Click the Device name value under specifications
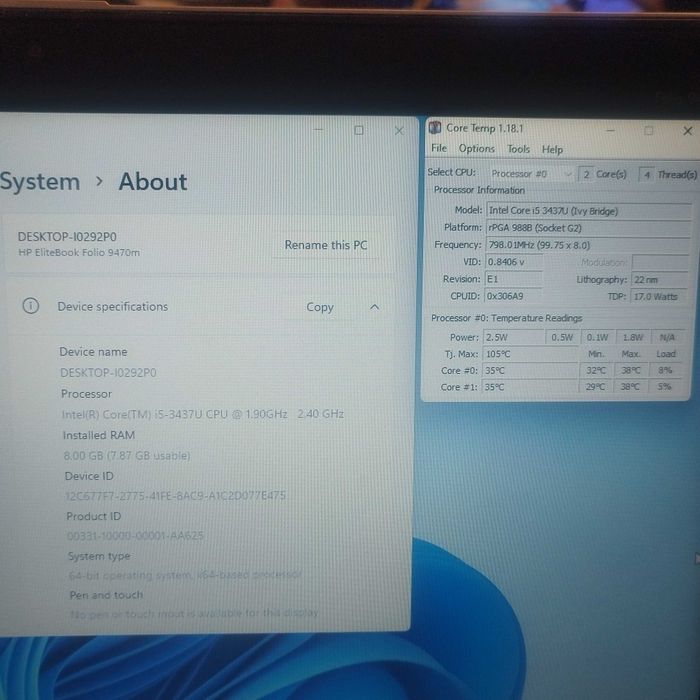Viewport: 700px width, 700px height. [108, 372]
